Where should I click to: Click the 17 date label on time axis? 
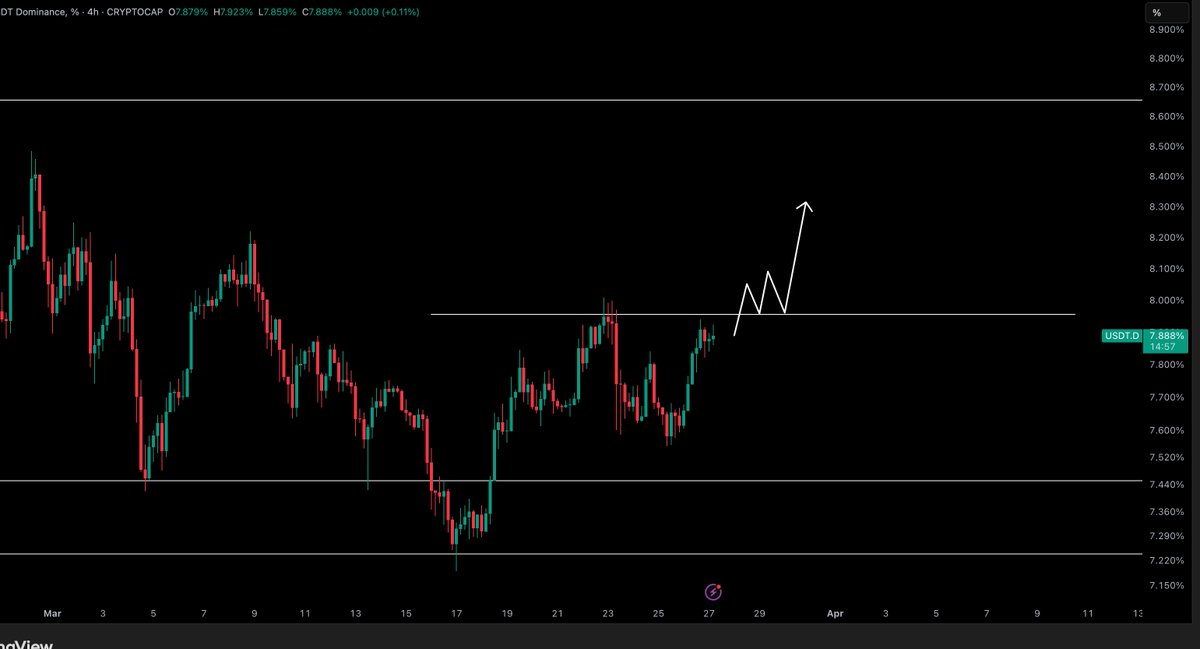(456, 613)
